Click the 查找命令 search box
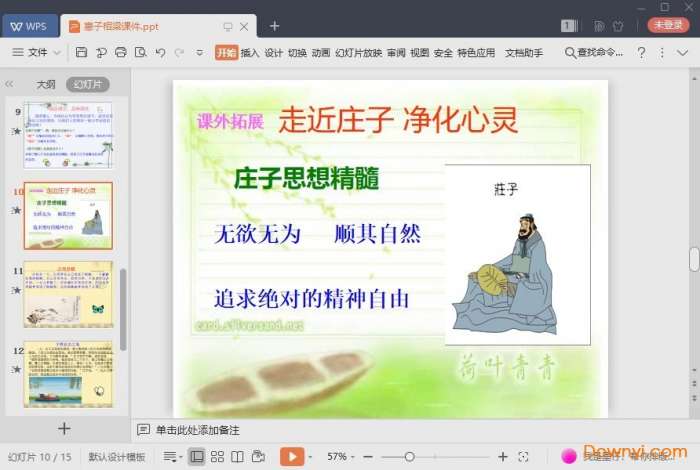700x470 pixels. point(594,53)
